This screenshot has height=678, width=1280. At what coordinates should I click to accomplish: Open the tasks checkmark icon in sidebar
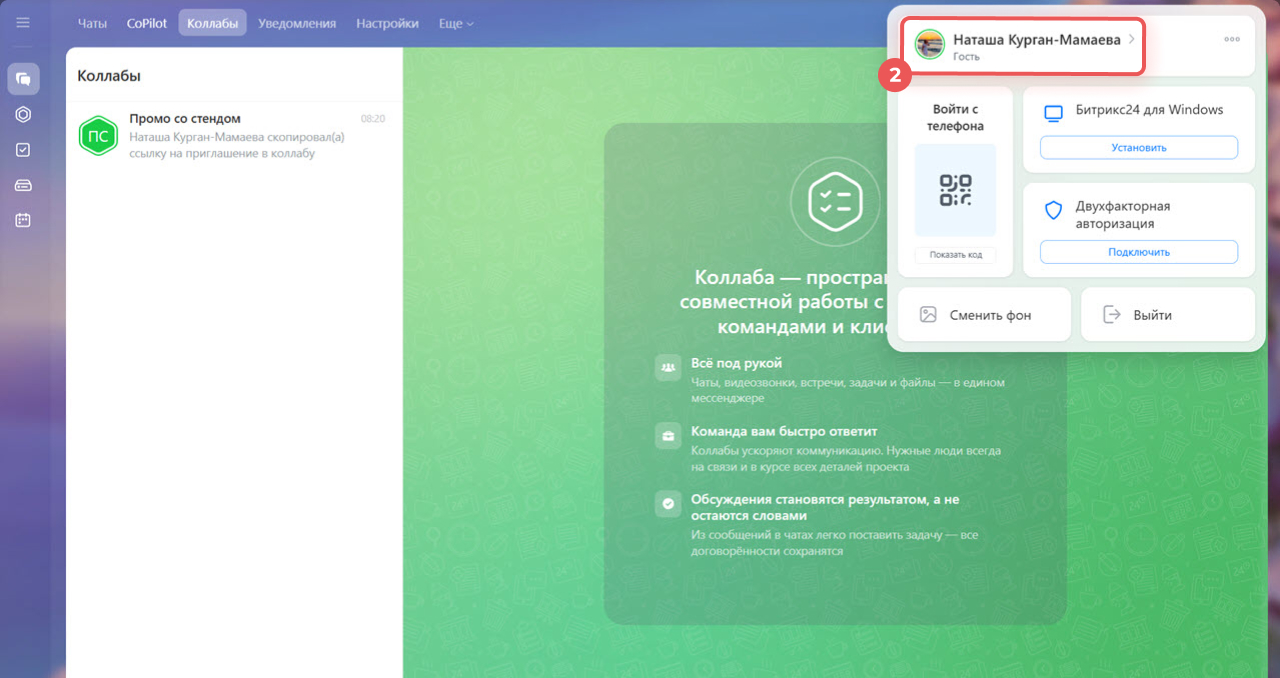(23, 149)
